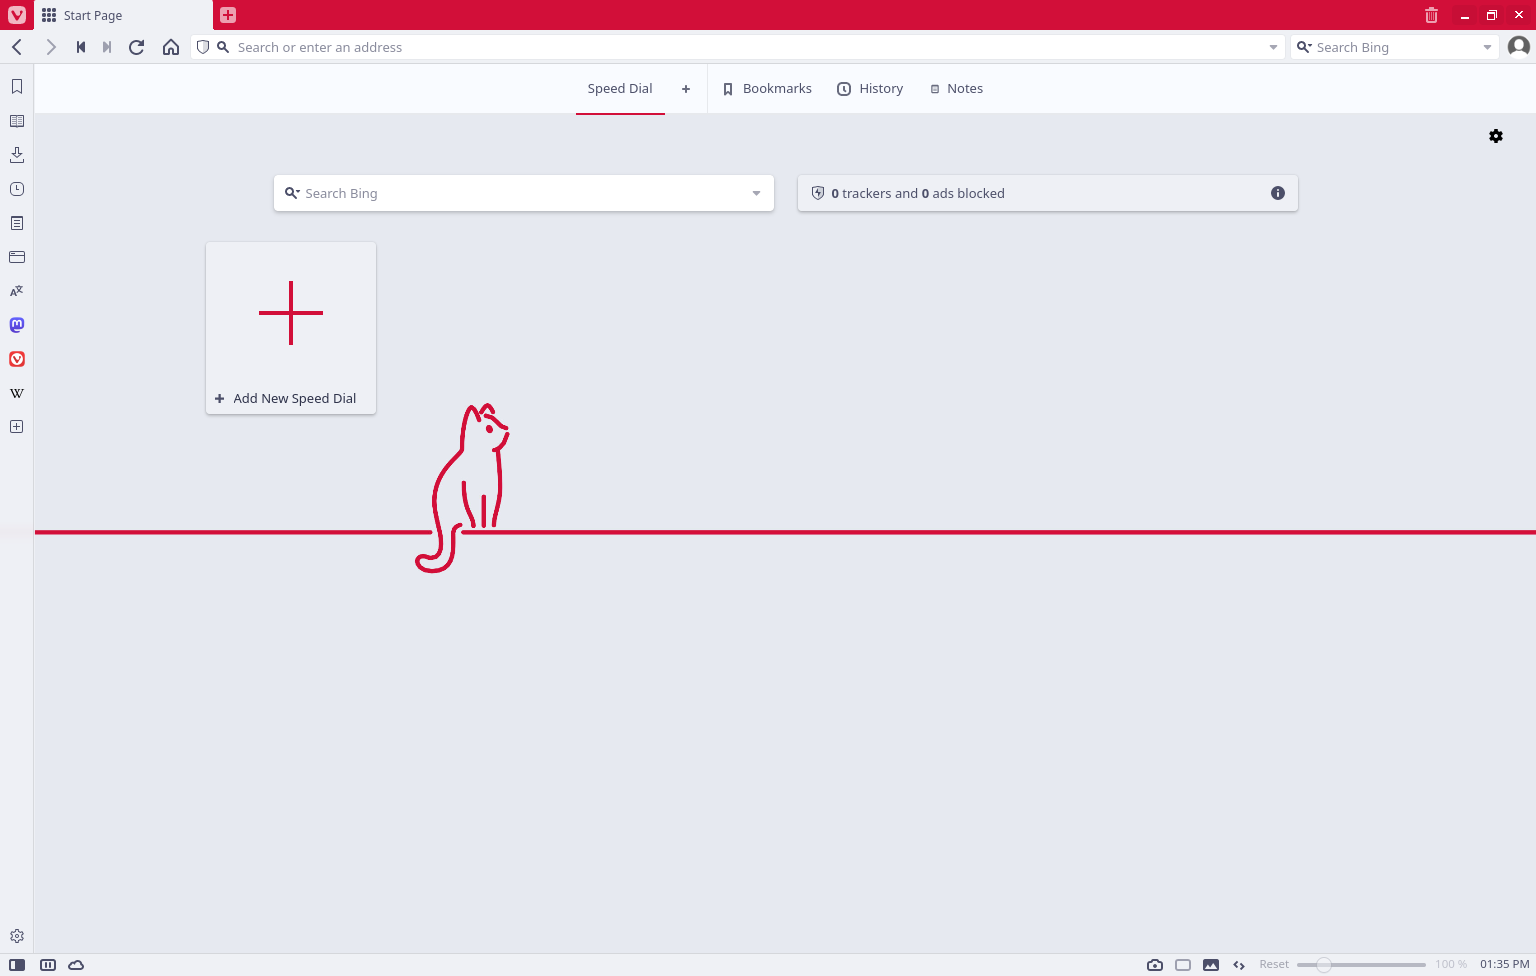Open search engine selector on start page
This screenshot has width=1536, height=976.
(x=292, y=193)
